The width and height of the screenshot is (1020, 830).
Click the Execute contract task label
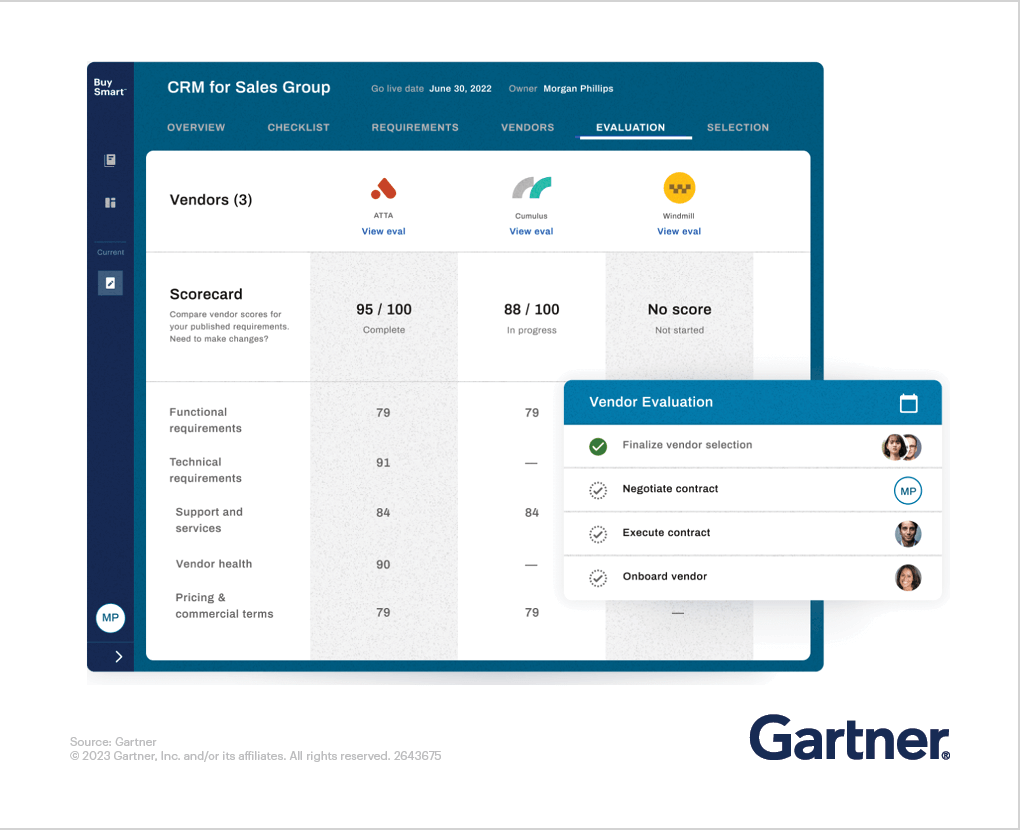pyautogui.click(x=666, y=532)
